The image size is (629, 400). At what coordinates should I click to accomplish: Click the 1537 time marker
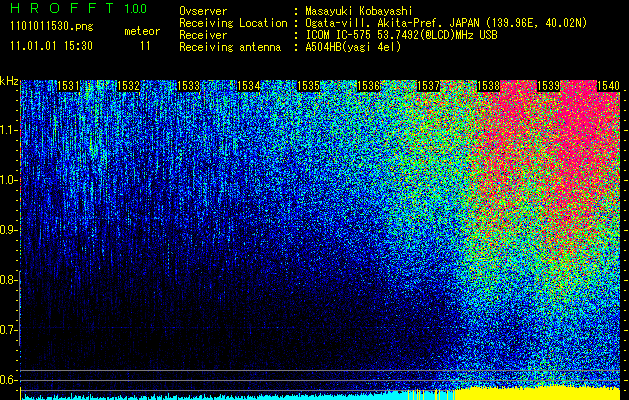428,86
